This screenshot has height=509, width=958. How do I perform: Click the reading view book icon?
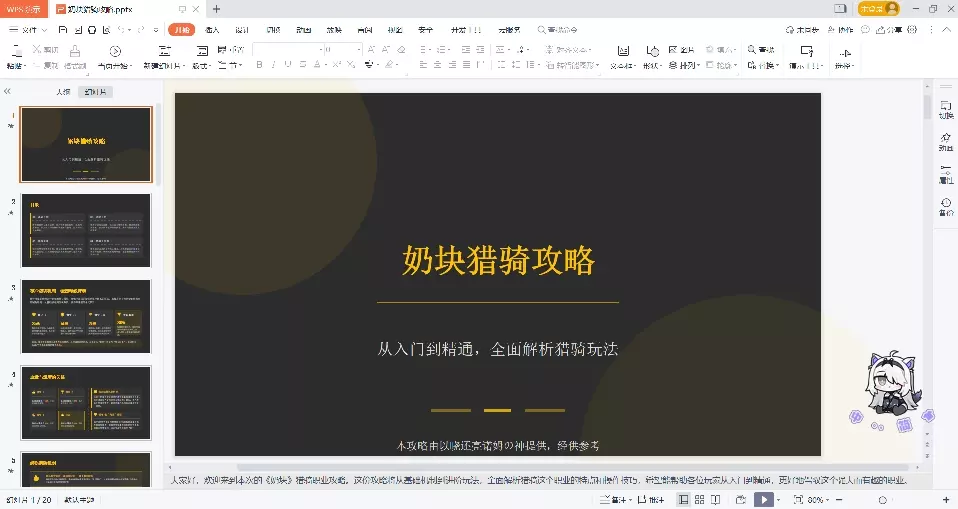click(x=715, y=500)
